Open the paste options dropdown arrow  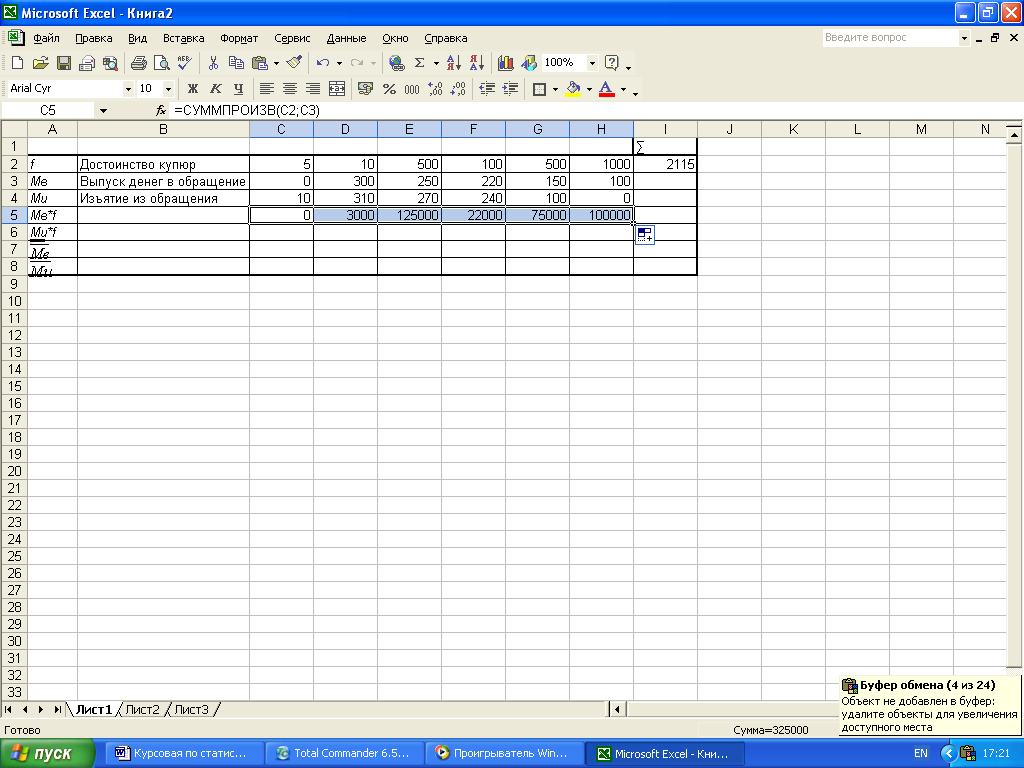[x=276, y=63]
